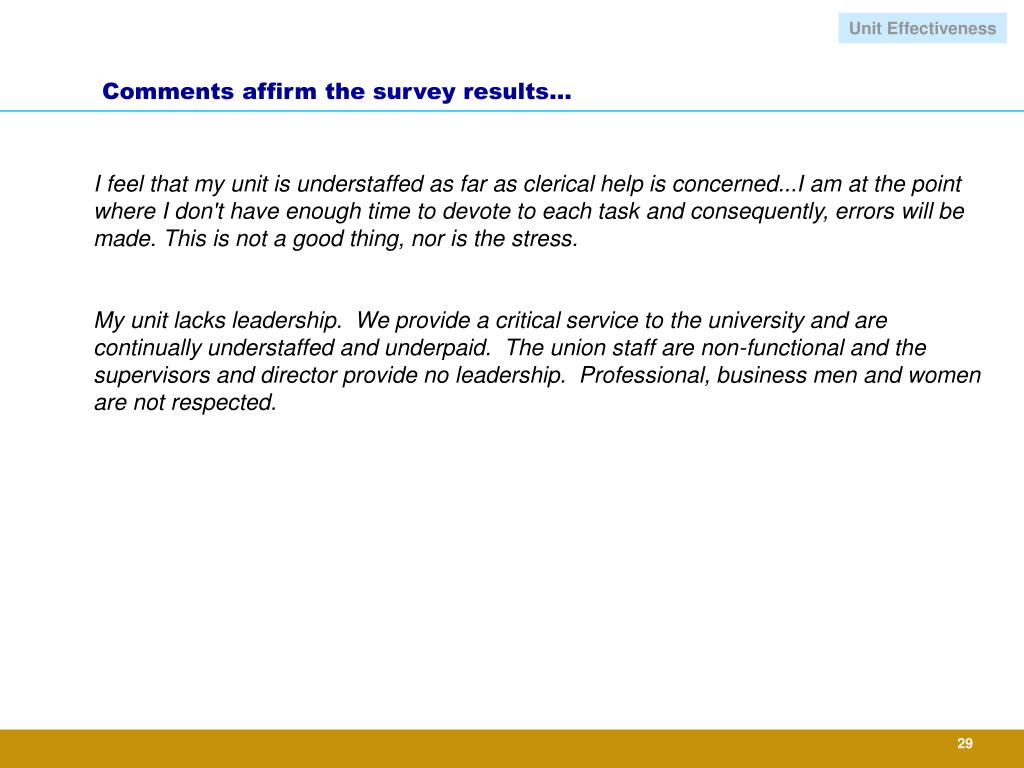Click page number 29 in footer
The image size is (1024, 768).
click(x=965, y=743)
